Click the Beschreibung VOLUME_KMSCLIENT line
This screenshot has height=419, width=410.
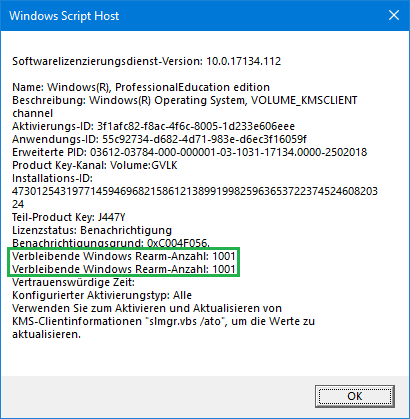click(185, 100)
